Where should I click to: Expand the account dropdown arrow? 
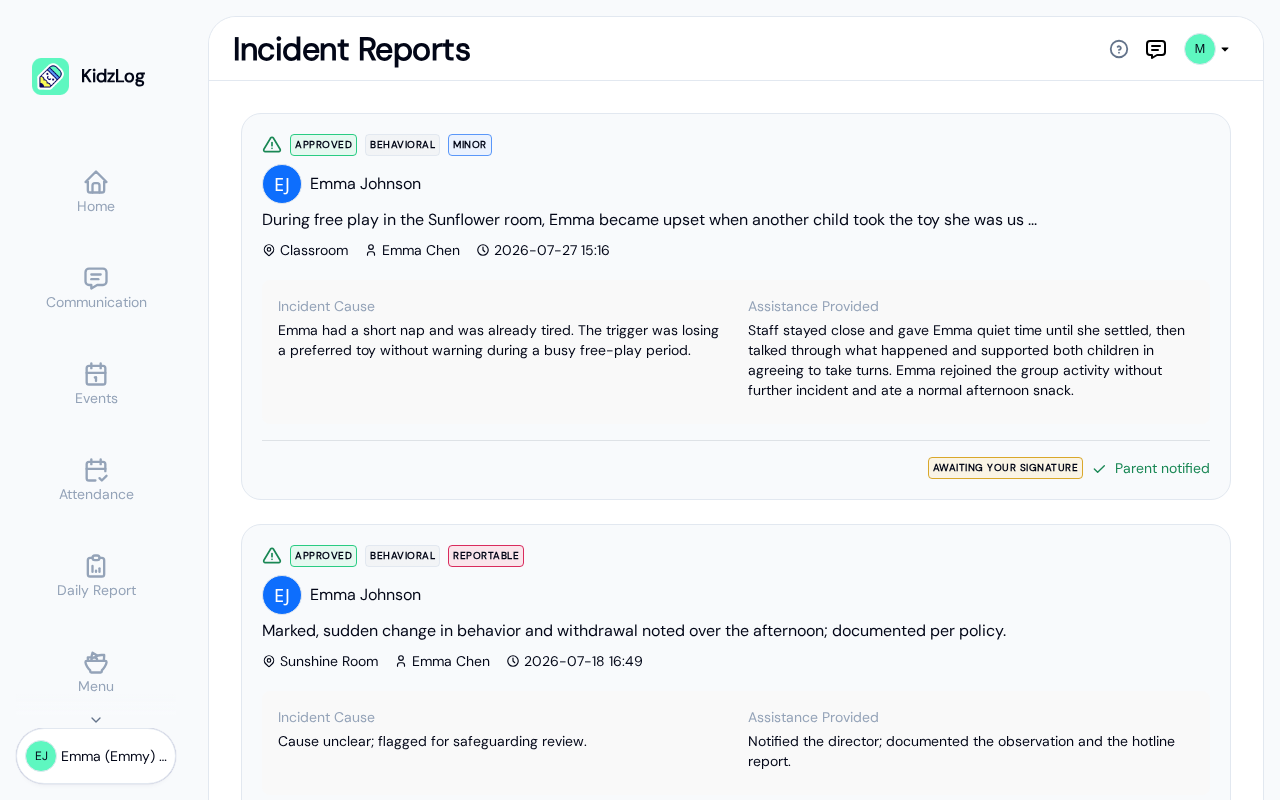(x=1225, y=49)
